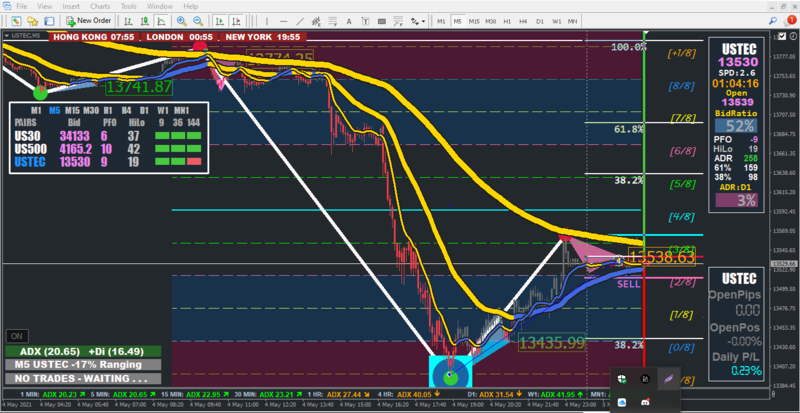The image size is (800, 413).
Task: Open the Discord tray icon
Action: [645, 402]
